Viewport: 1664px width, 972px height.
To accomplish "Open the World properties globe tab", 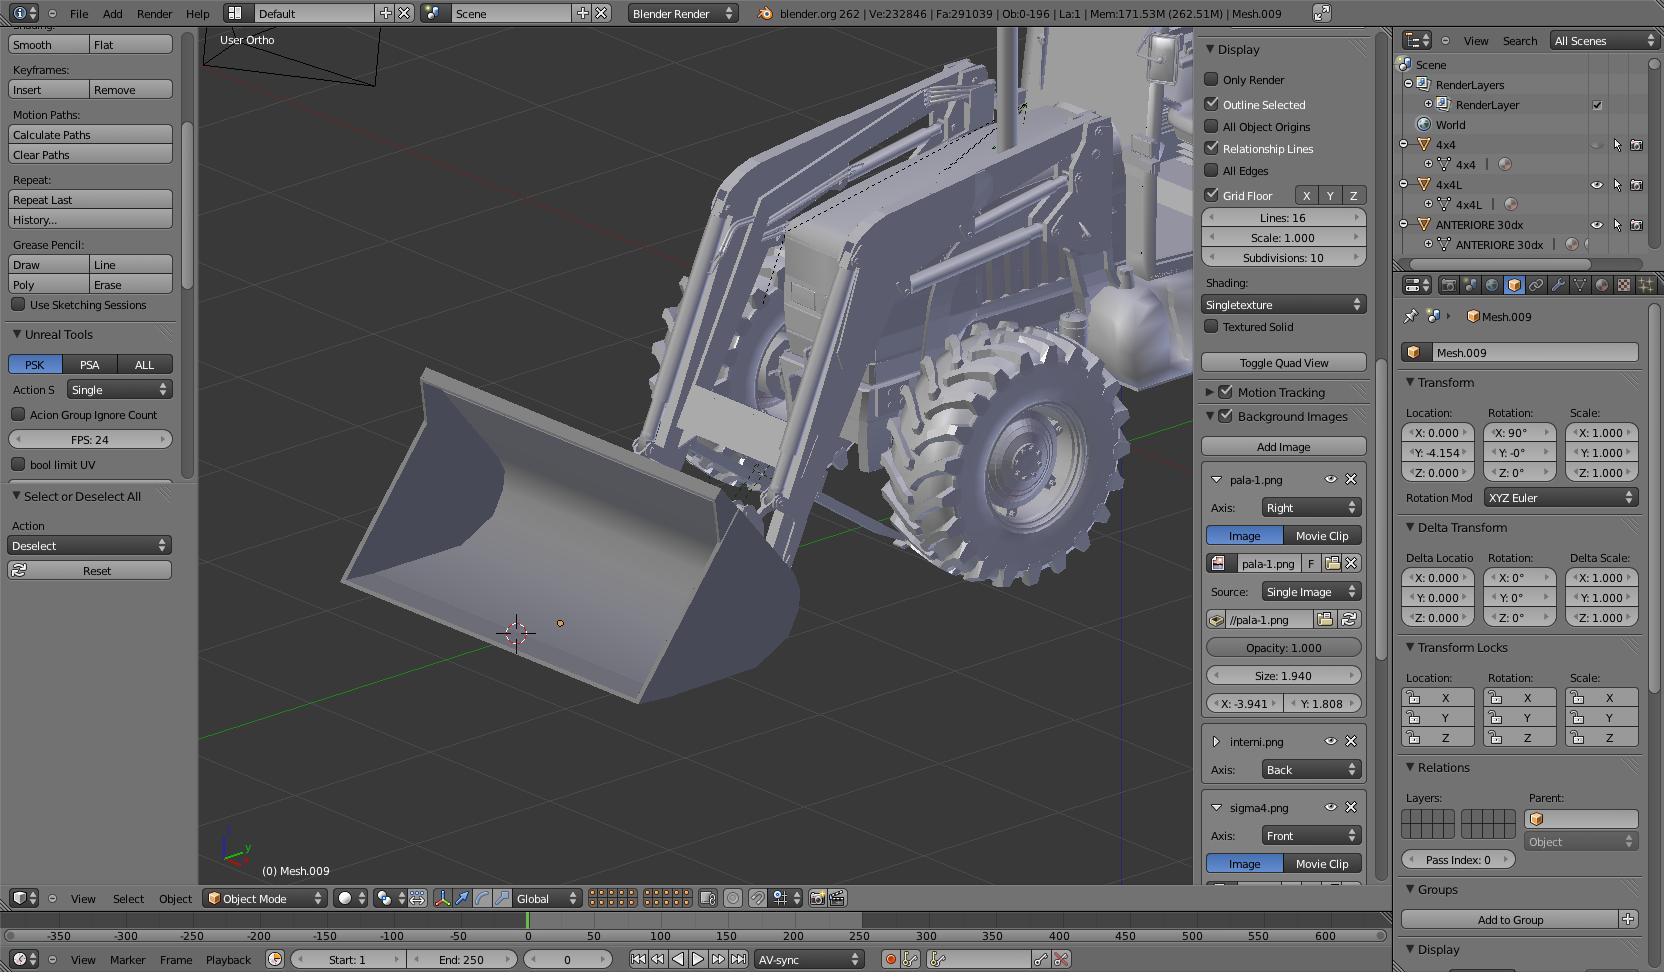I will point(1492,285).
